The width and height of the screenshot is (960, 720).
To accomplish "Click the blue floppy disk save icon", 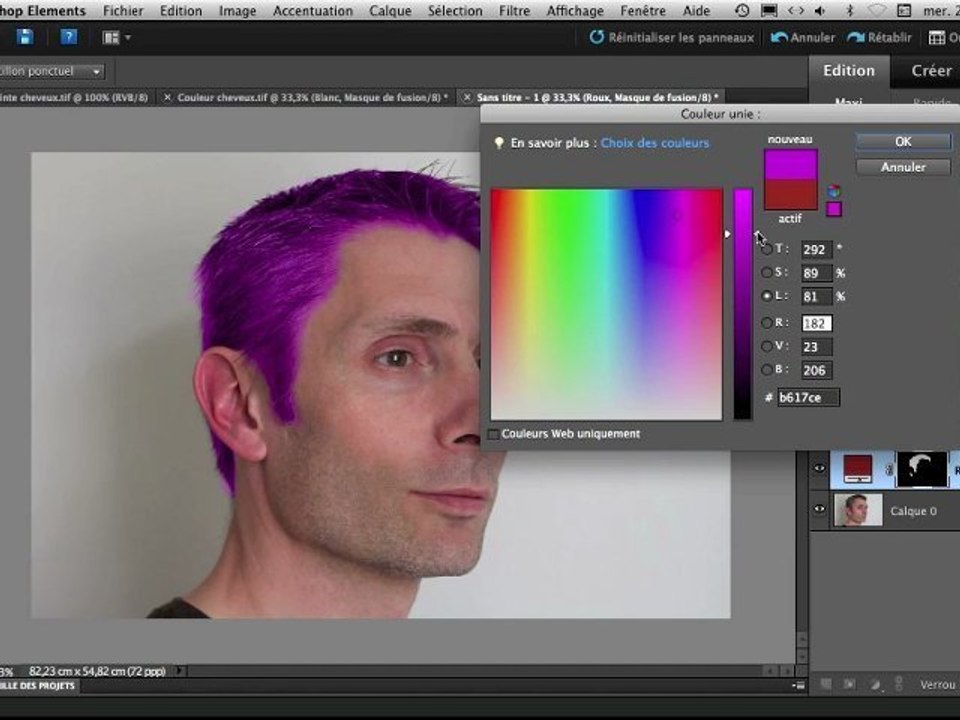I will tap(25, 37).
